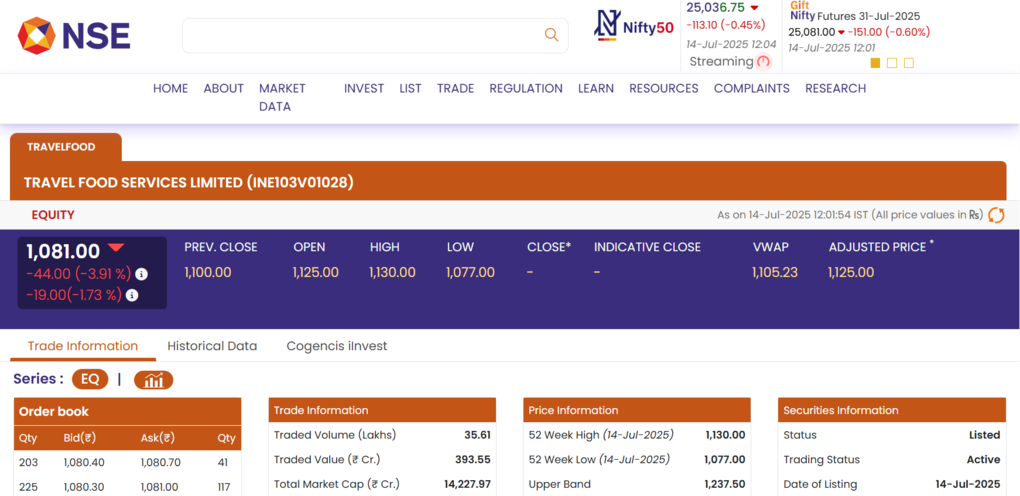
Task: Click the NSE logo
Action: coord(74,35)
